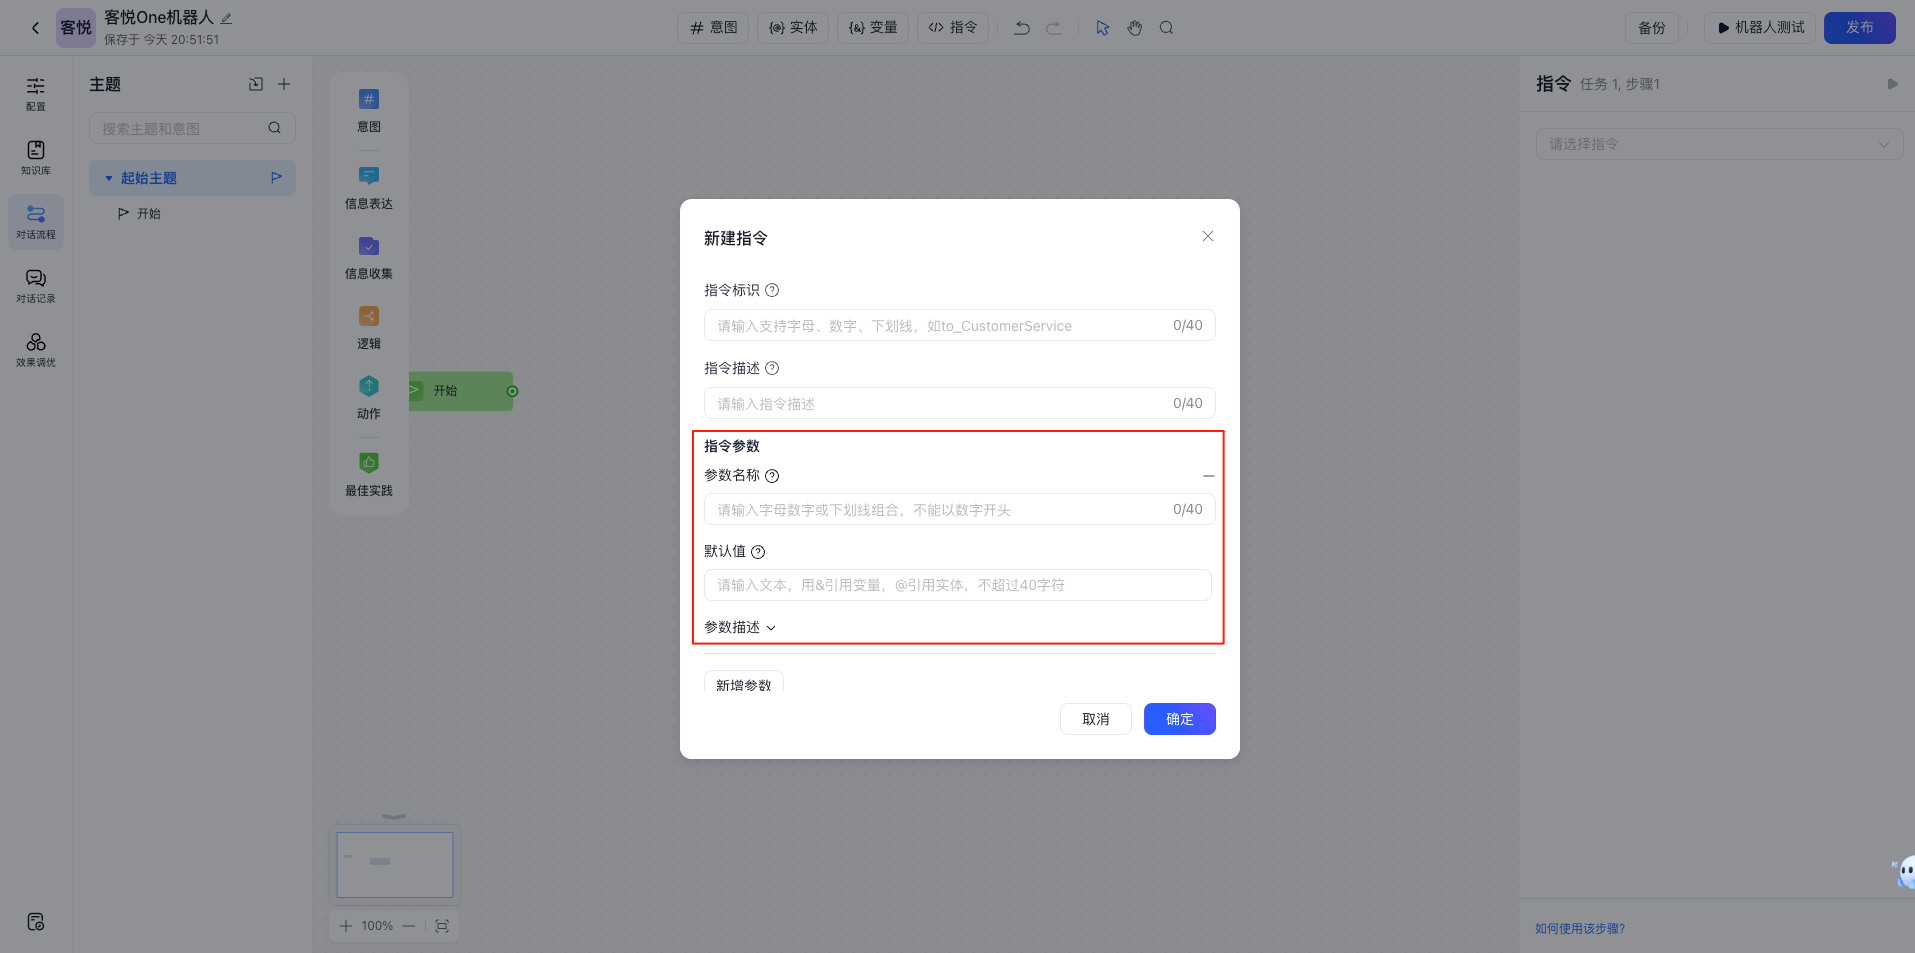
Task: Open the 请选择指令 dropdown
Action: click(1718, 144)
